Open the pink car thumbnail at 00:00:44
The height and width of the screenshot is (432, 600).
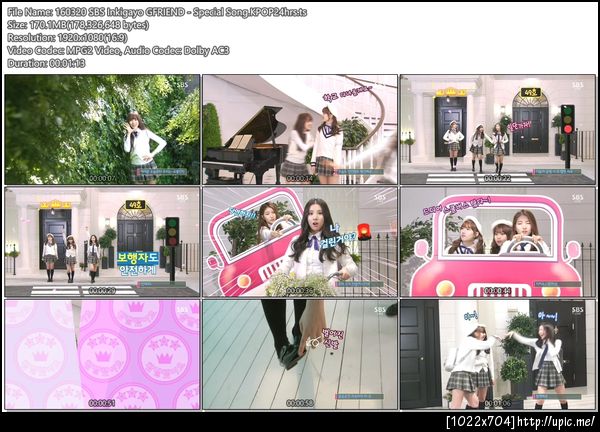point(498,242)
